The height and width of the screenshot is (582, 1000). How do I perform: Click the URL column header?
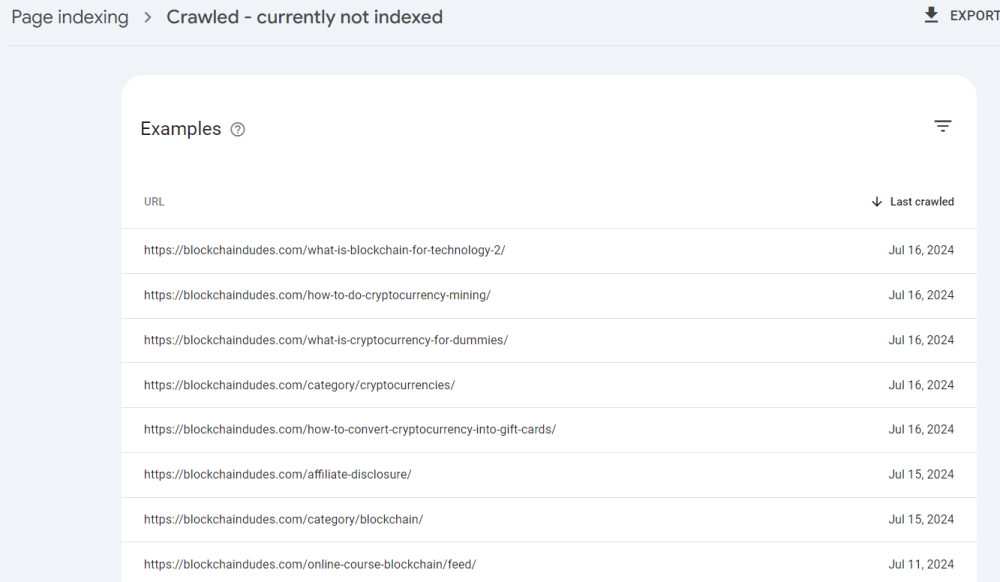154,202
